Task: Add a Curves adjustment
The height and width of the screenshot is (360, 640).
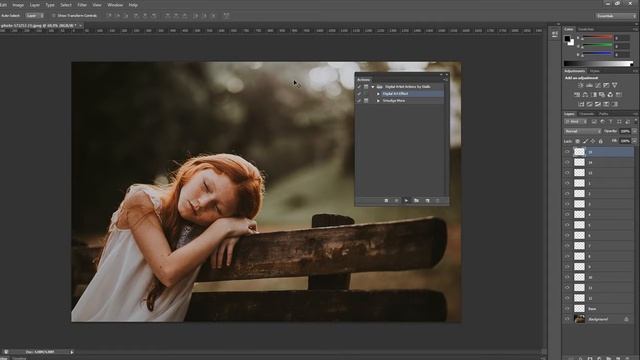Action: point(598,85)
